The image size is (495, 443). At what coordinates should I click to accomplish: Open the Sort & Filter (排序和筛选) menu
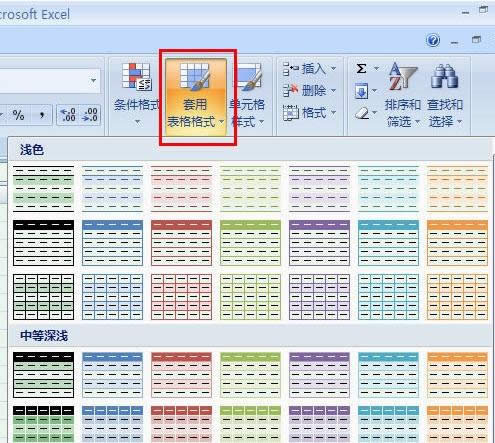tap(403, 95)
